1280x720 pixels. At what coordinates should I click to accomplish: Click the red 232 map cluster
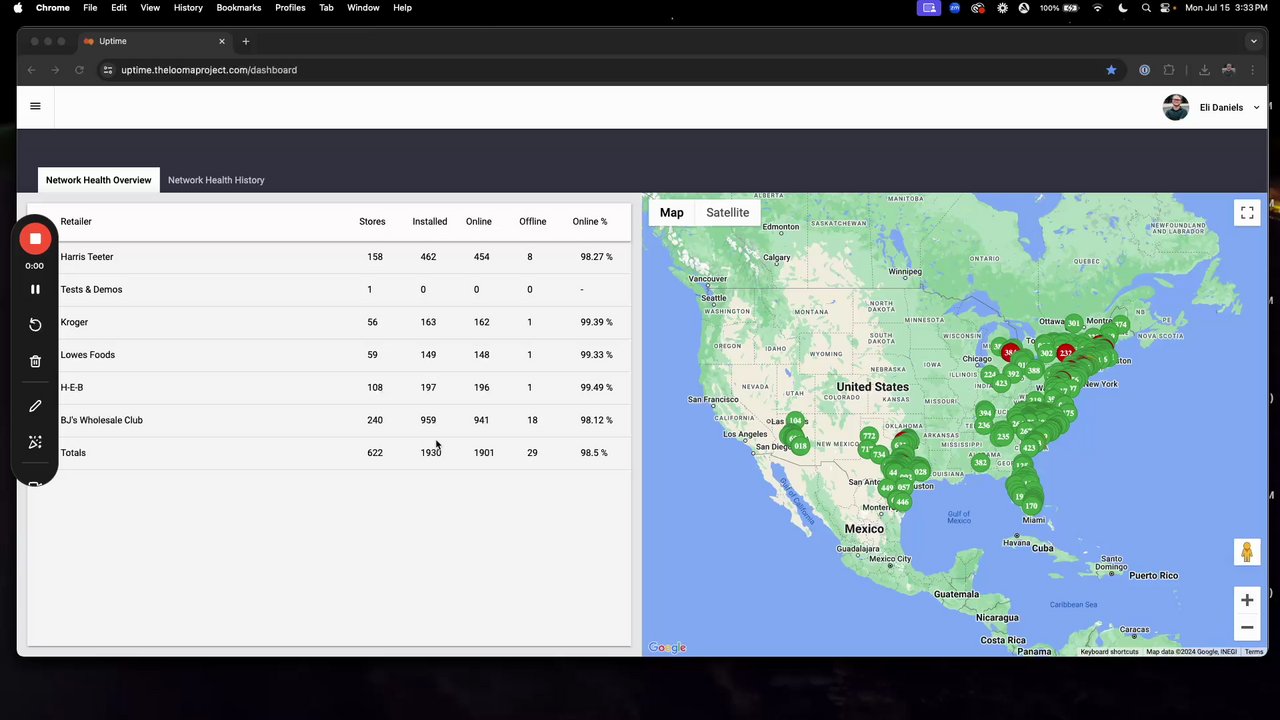pyautogui.click(x=1066, y=352)
